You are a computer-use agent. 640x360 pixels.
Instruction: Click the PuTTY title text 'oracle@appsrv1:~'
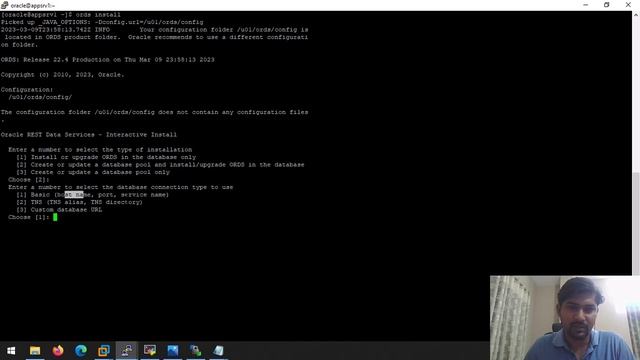[x=33, y=6]
